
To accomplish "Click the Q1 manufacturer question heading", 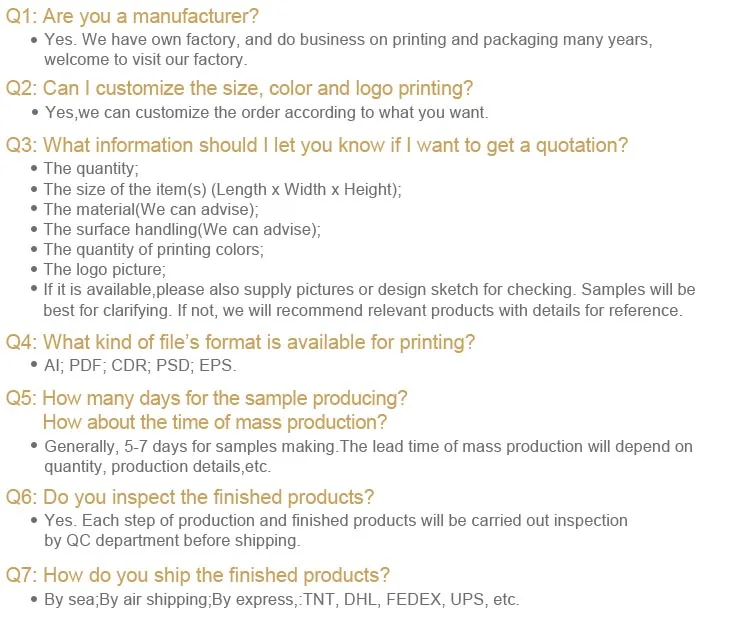I will [x=132, y=16].
